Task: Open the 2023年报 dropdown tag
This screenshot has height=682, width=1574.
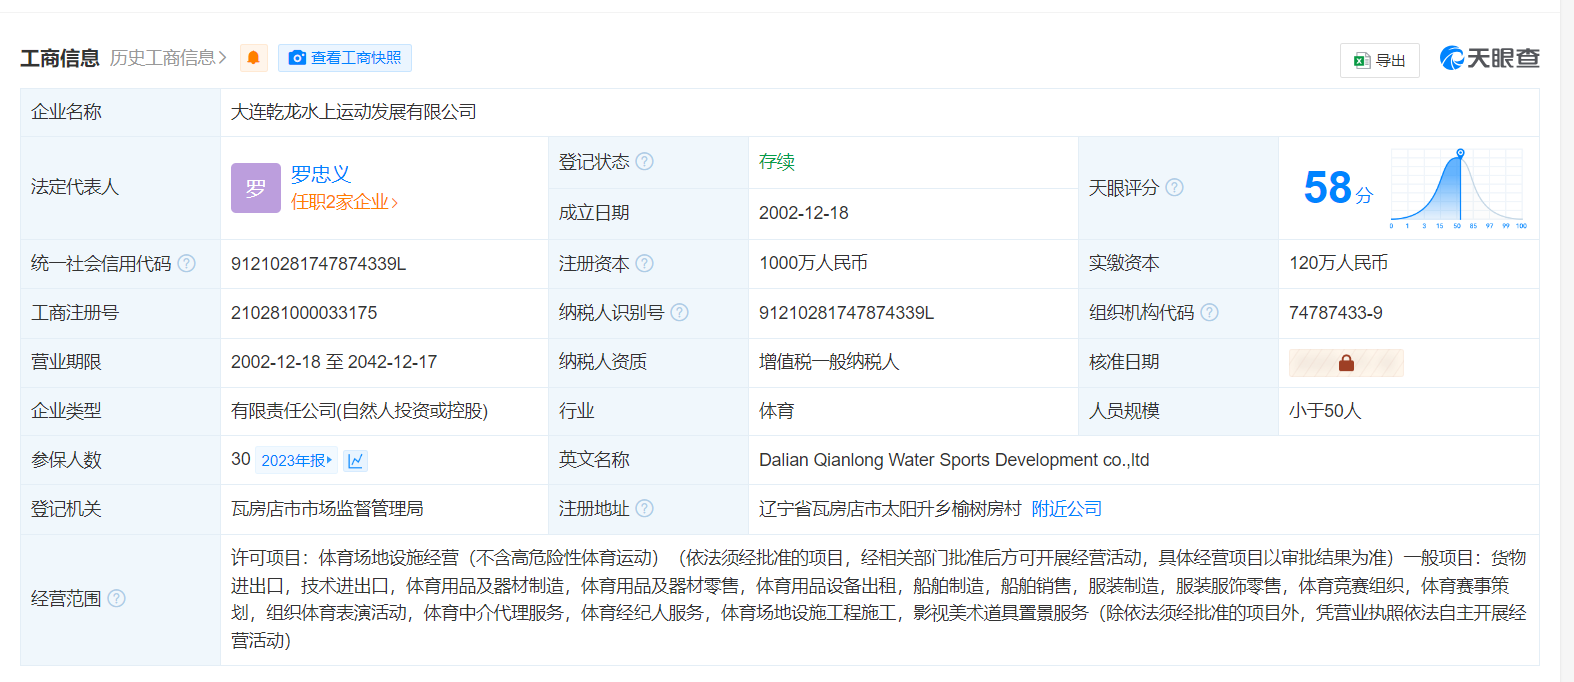Action: [x=297, y=460]
